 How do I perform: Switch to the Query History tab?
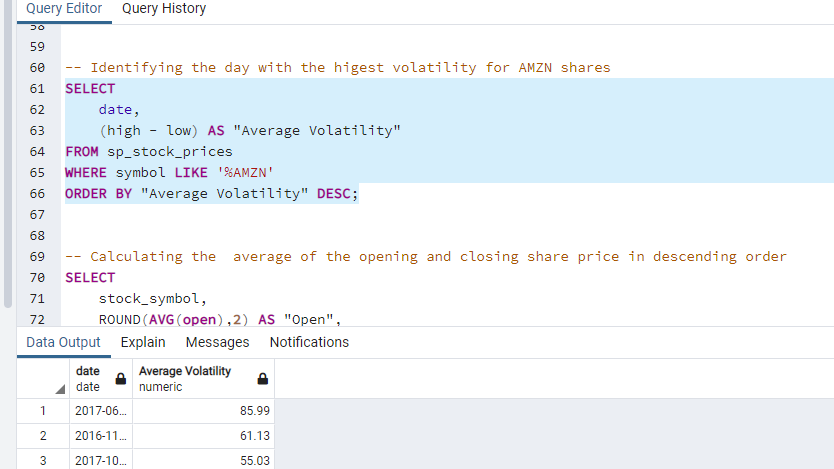pos(164,9)
